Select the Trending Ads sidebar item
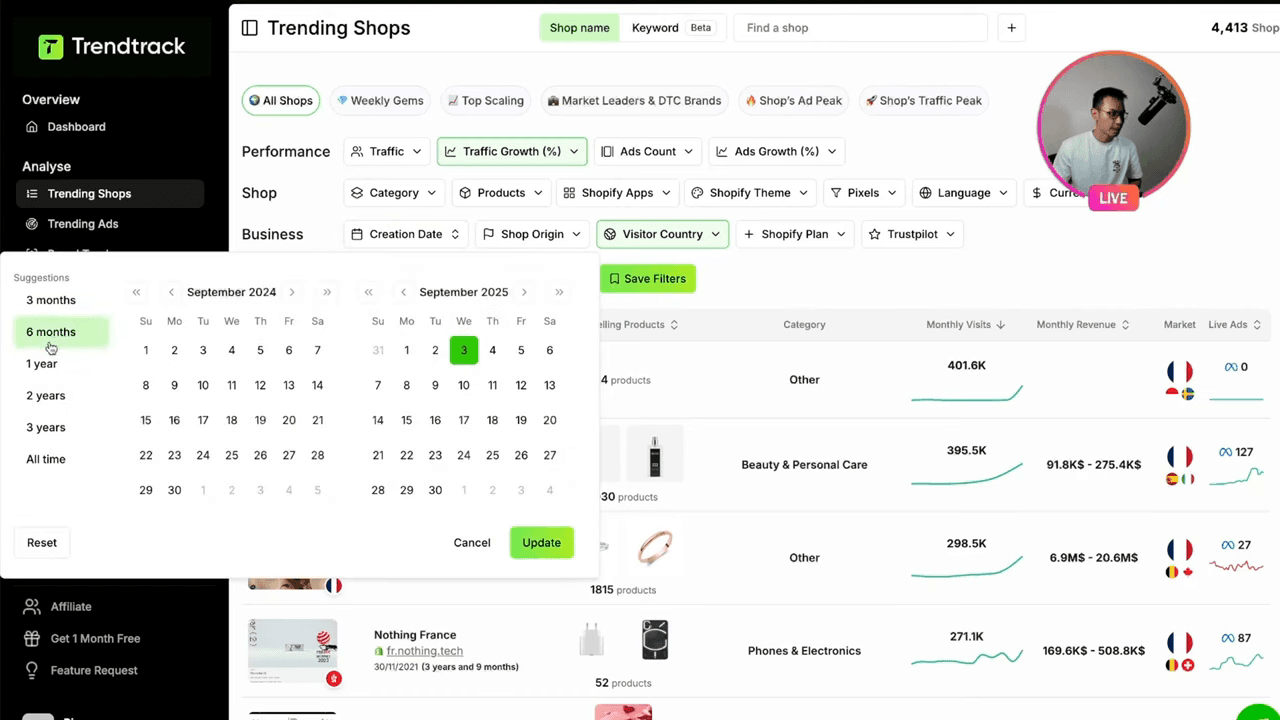 83,223
